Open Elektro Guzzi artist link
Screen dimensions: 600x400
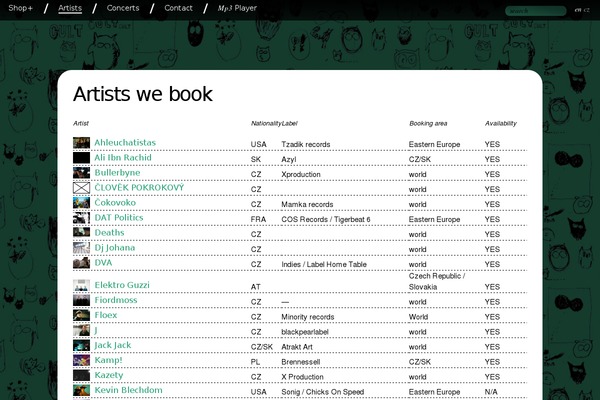coord(122,285)
